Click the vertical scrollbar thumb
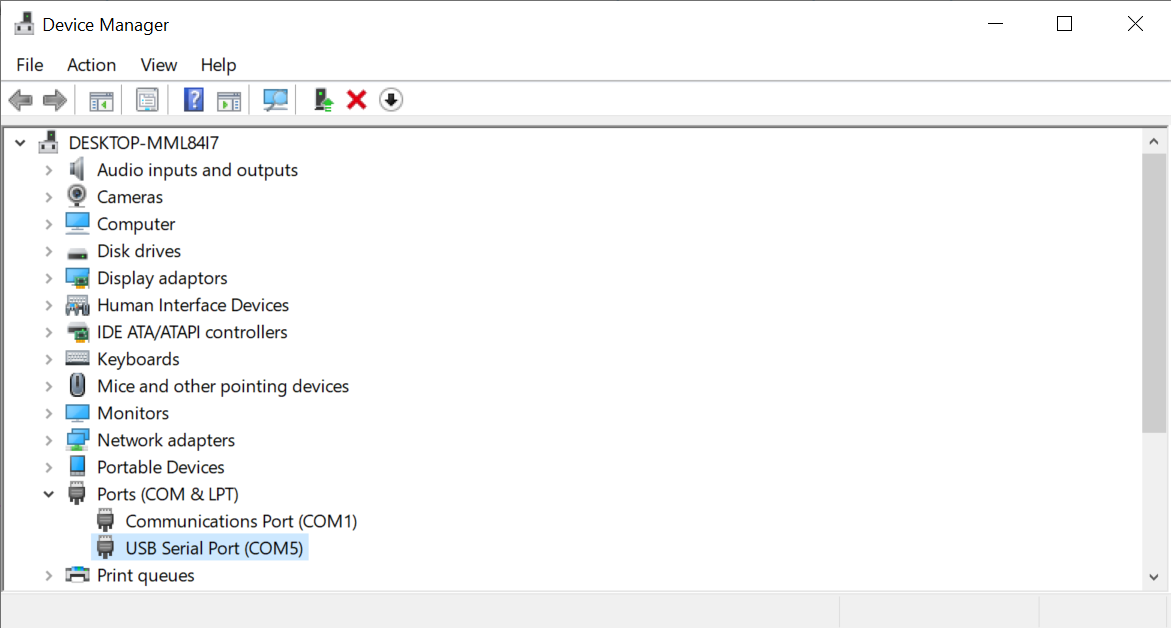The image size is (1171, 628). point(1154,293)
